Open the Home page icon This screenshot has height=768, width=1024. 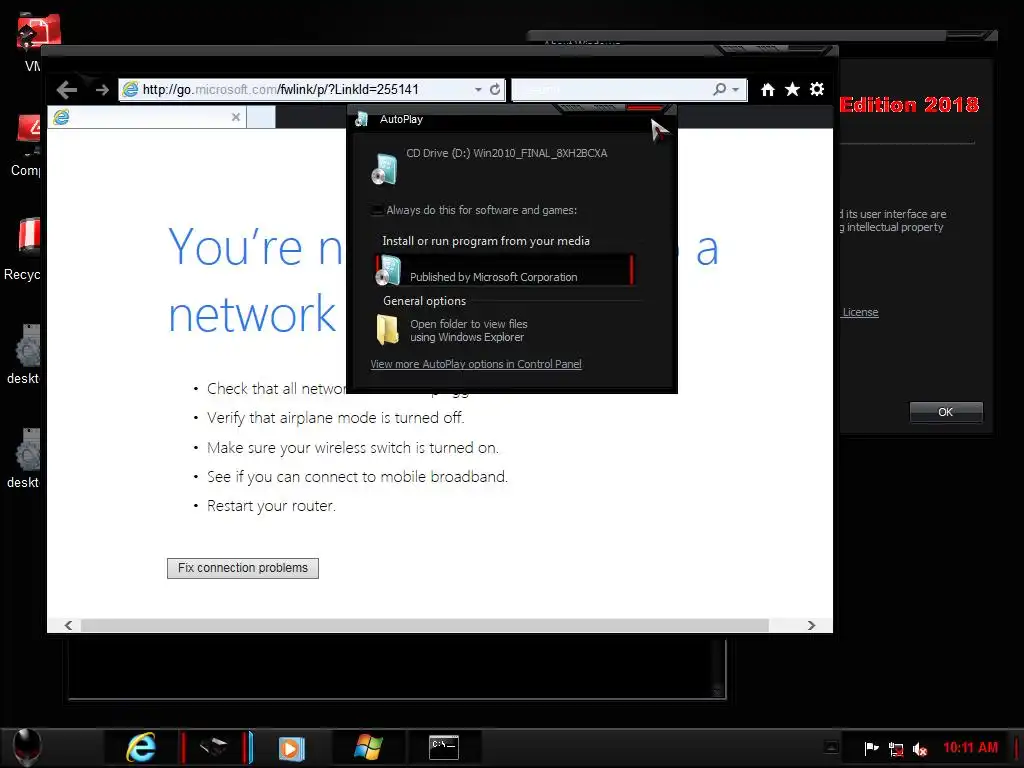(768, 89)
